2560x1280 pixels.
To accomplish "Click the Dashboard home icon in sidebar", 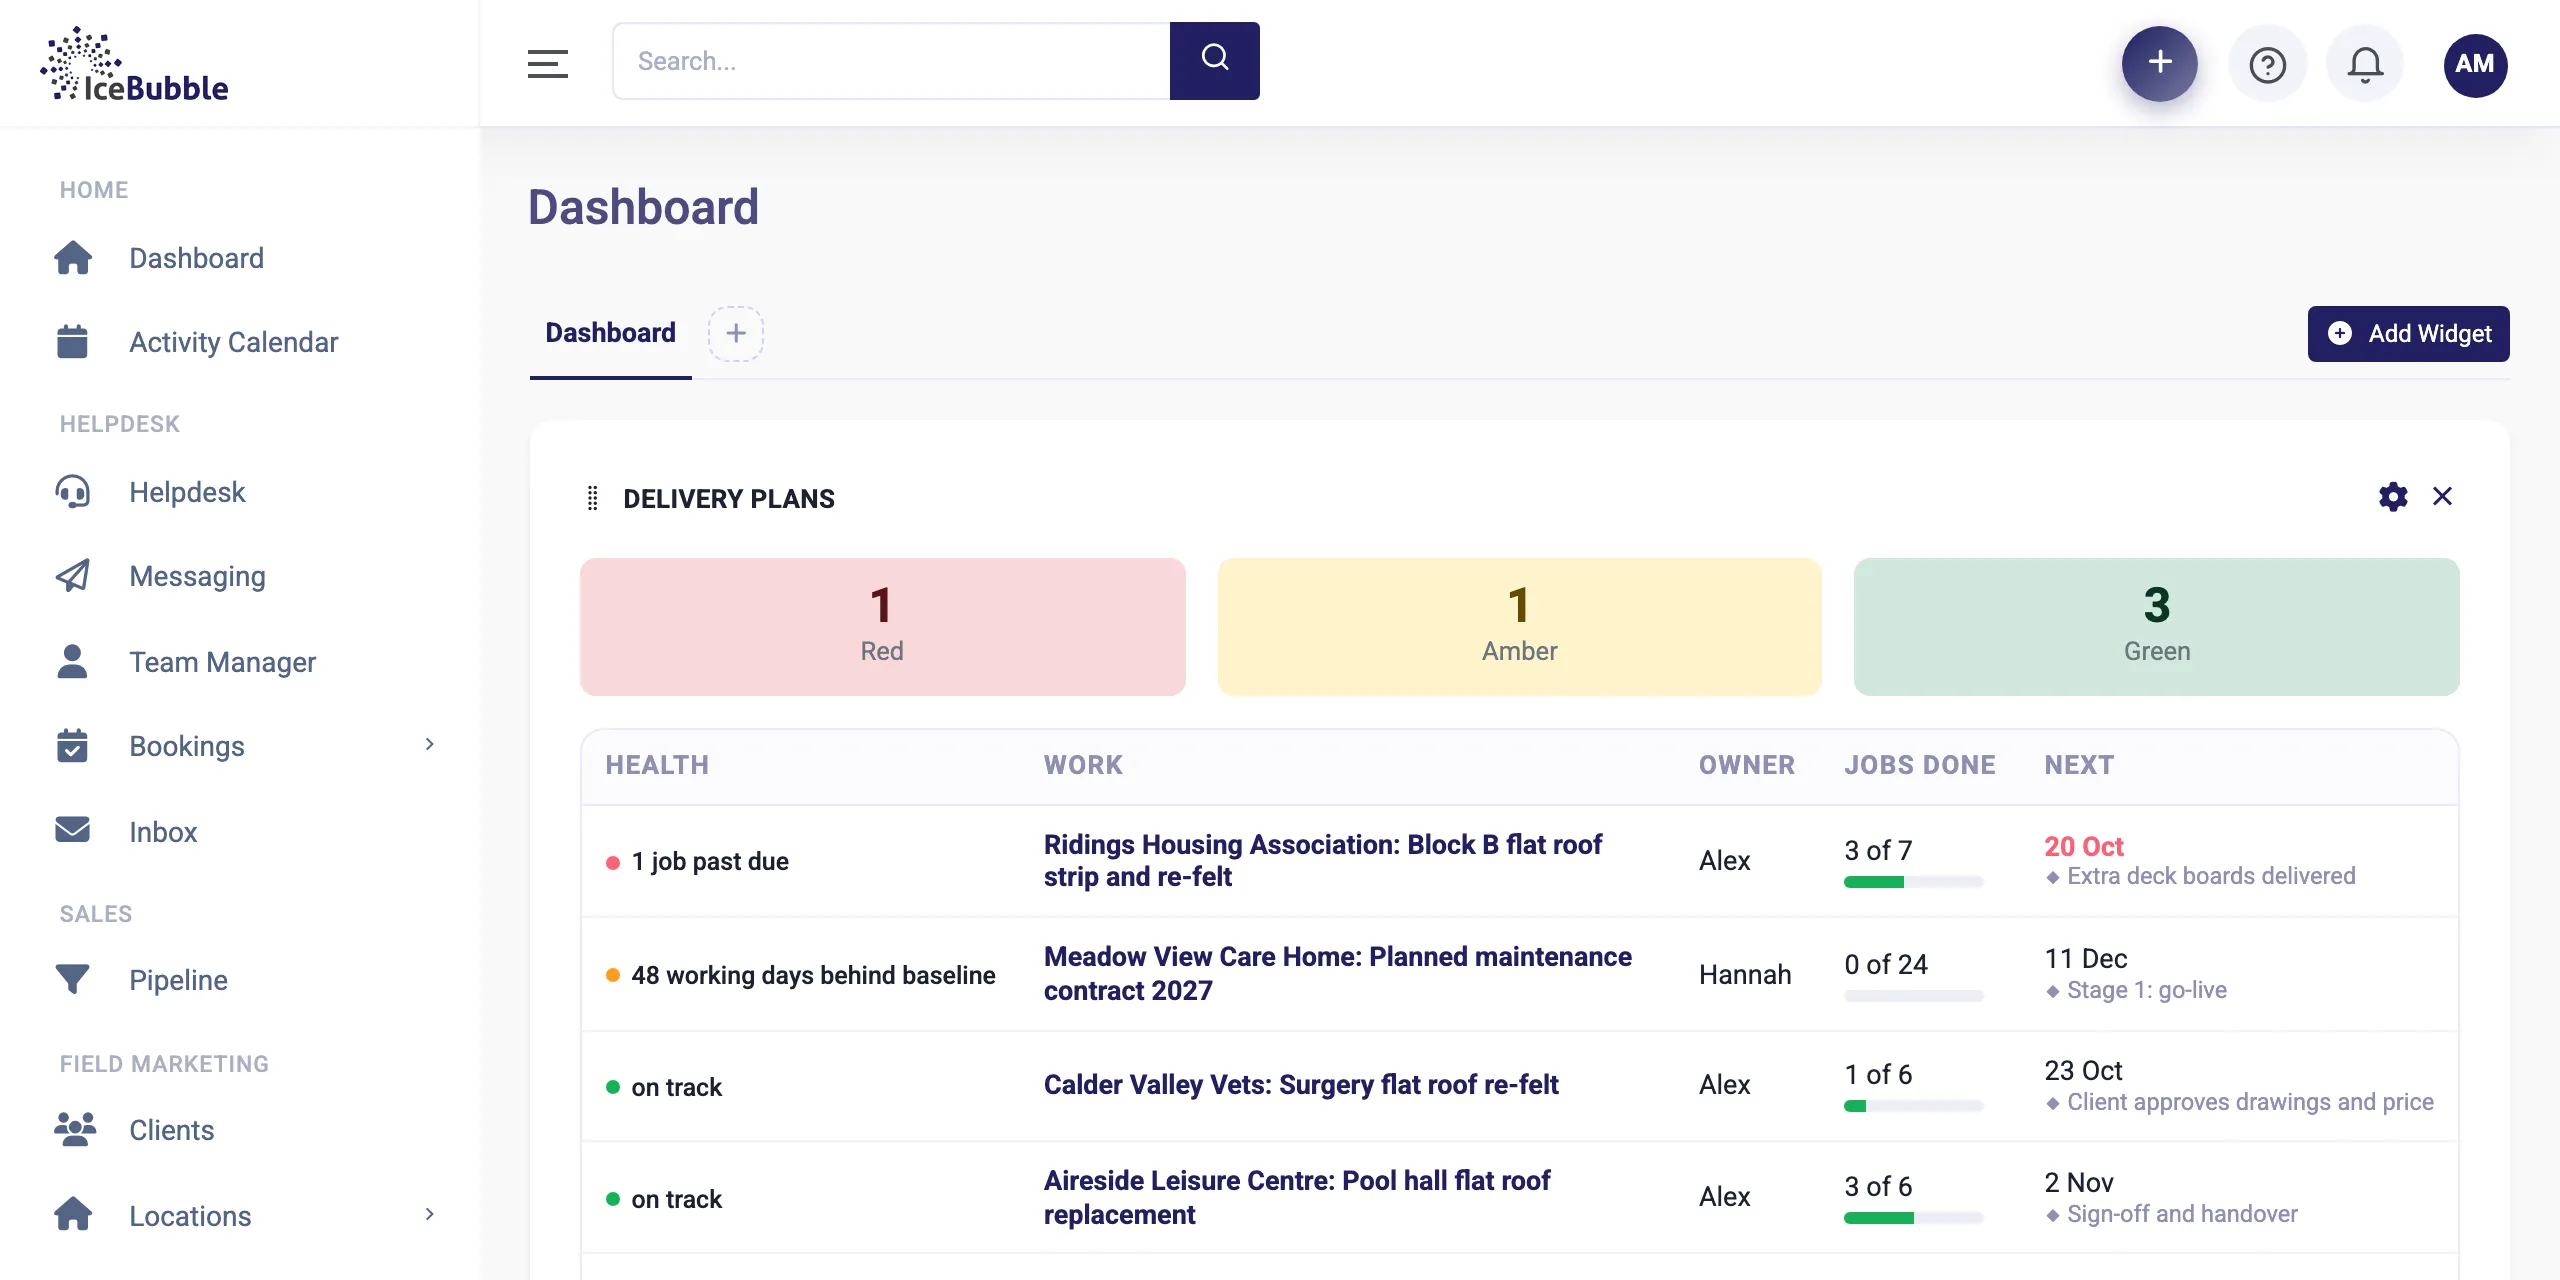I will [73, 258].
